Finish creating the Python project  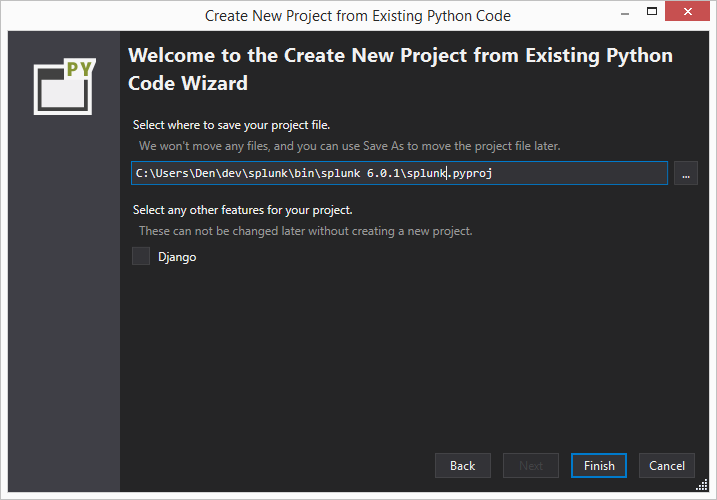tap(599, 466)
